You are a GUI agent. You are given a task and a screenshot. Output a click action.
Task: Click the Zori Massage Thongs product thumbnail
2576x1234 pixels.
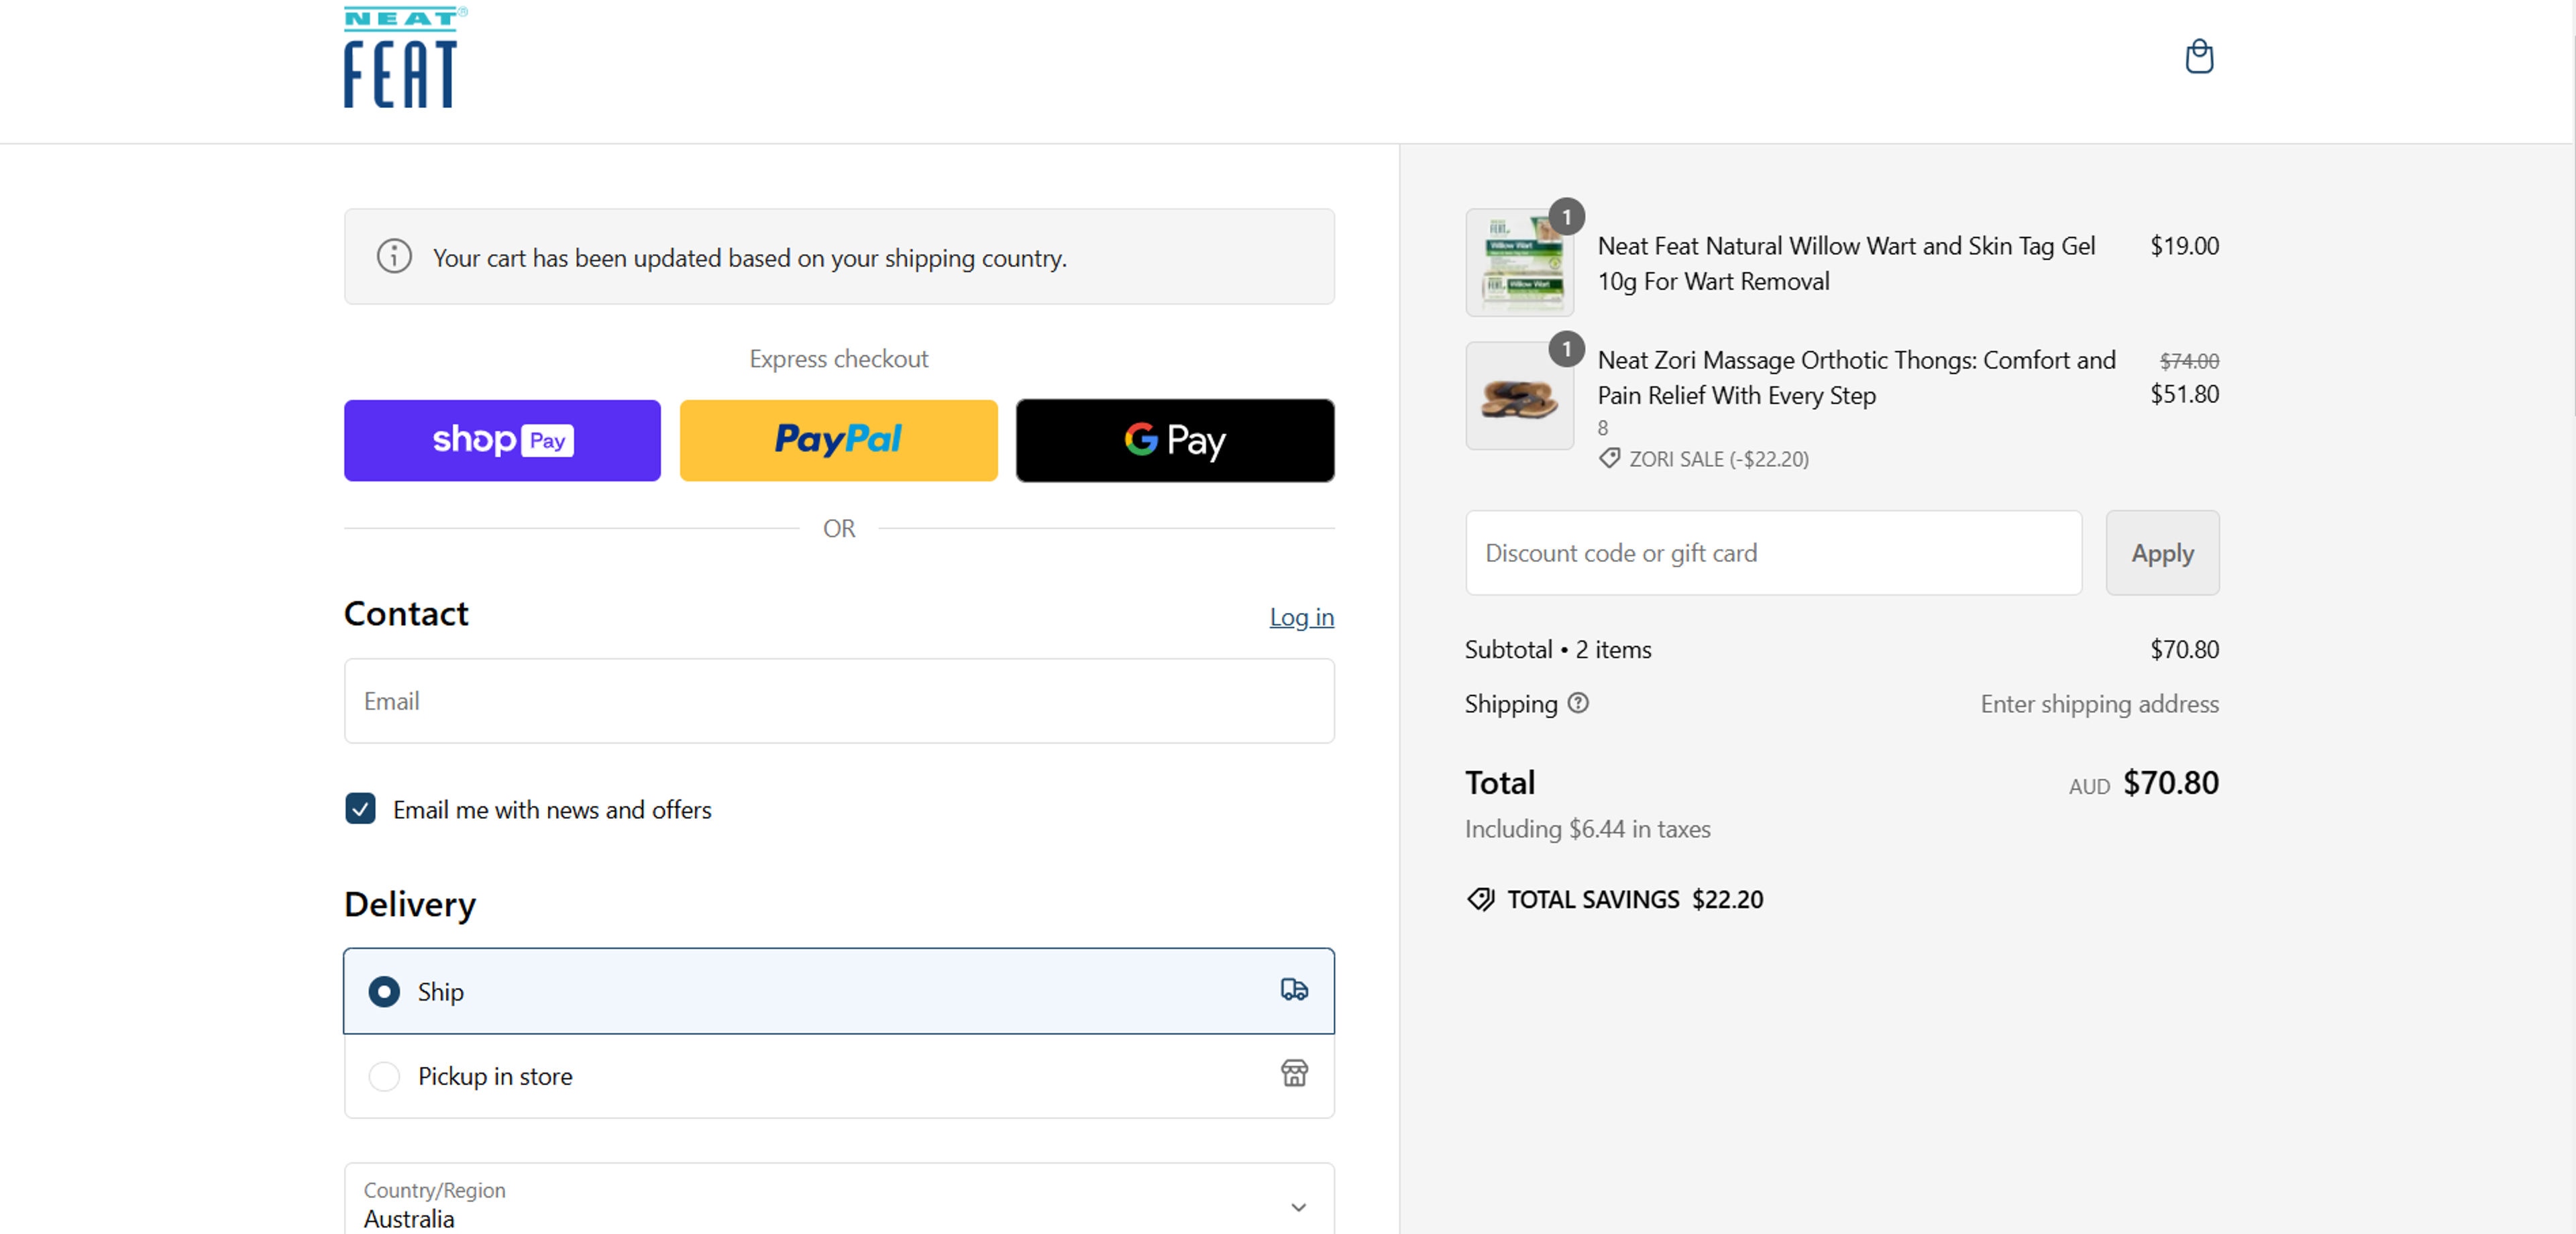click(1519, 396)
